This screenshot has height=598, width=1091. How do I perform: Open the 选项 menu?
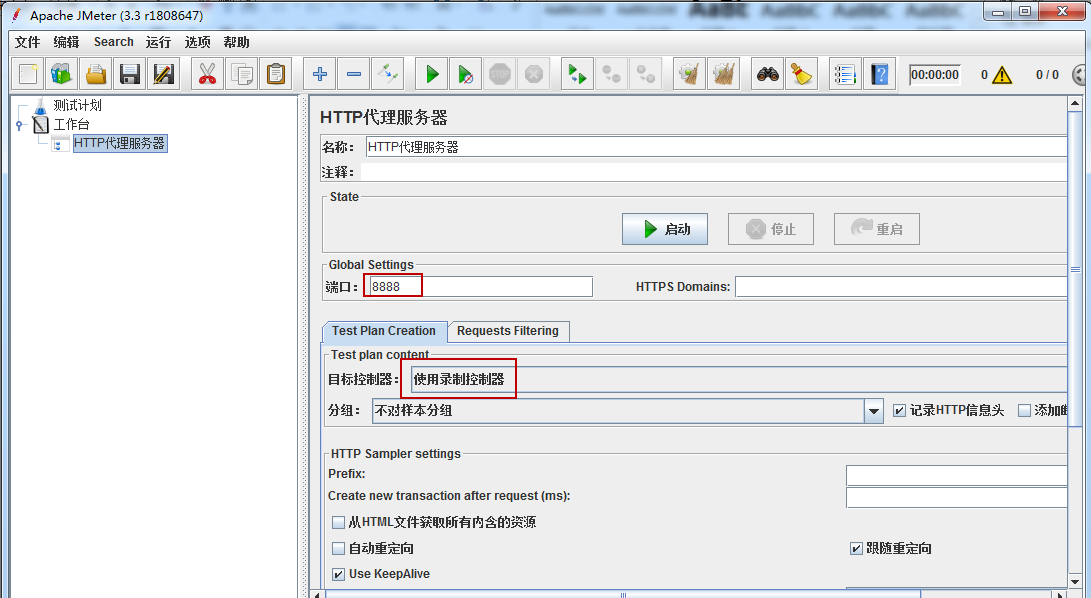pyautogui.click(x=197, y=42)
